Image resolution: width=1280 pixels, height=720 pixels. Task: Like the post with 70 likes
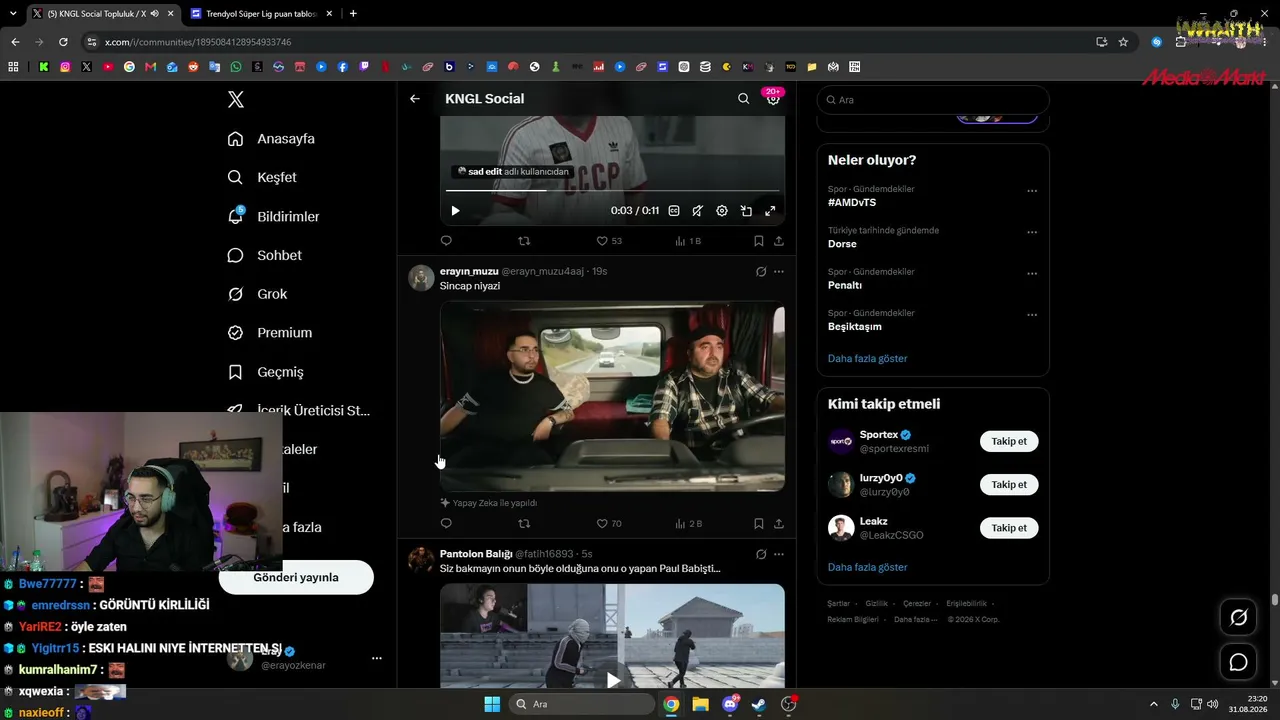(609, 523)
